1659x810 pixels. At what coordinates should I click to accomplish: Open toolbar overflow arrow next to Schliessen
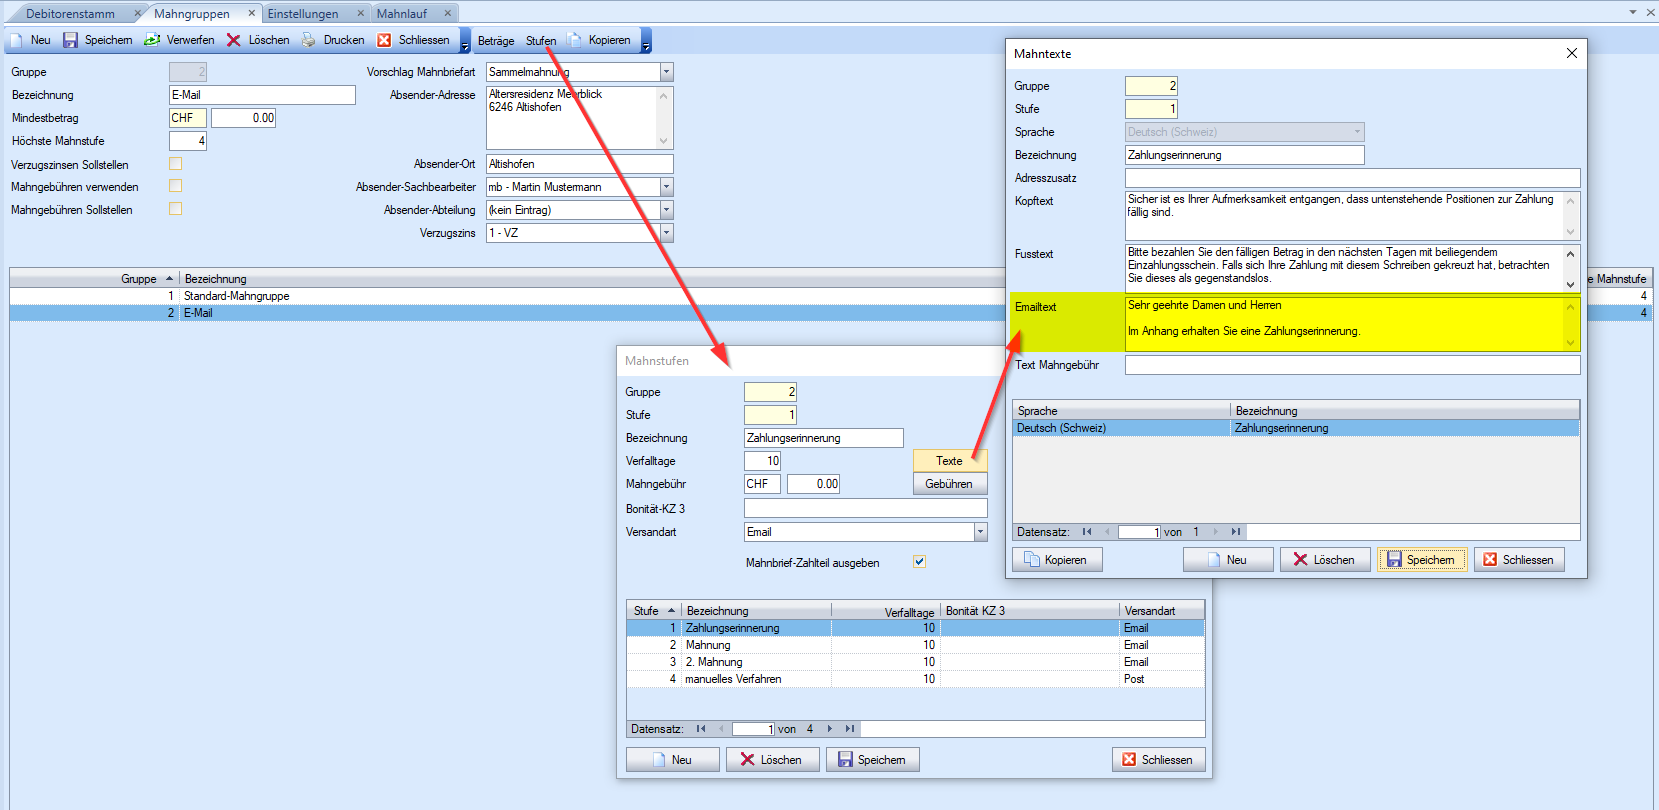pyautogui.click(x=465, y=41)
